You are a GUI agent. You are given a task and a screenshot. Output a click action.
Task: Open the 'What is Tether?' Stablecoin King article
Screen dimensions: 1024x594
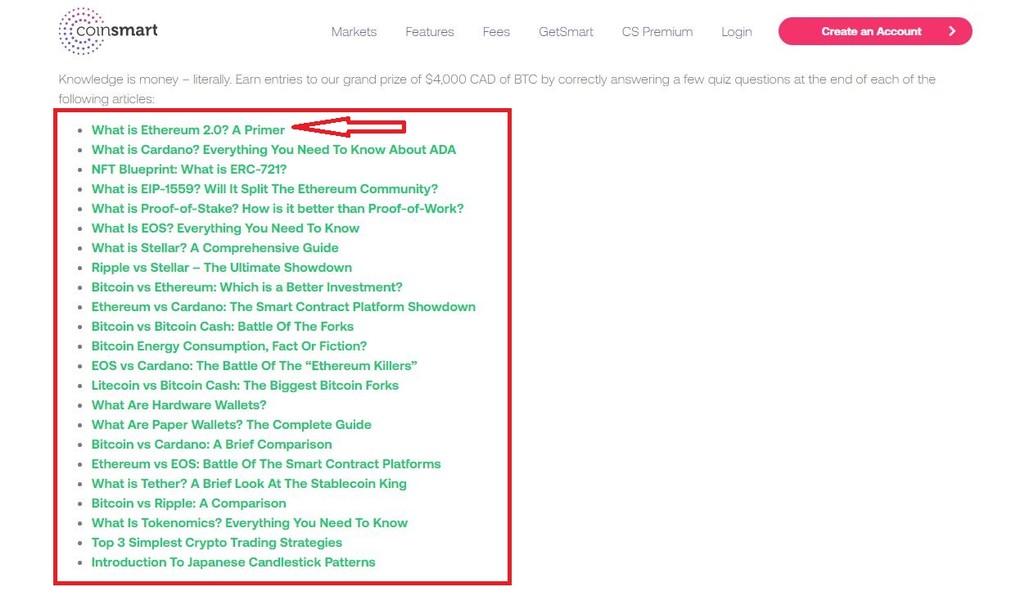(x=249, y=482)
